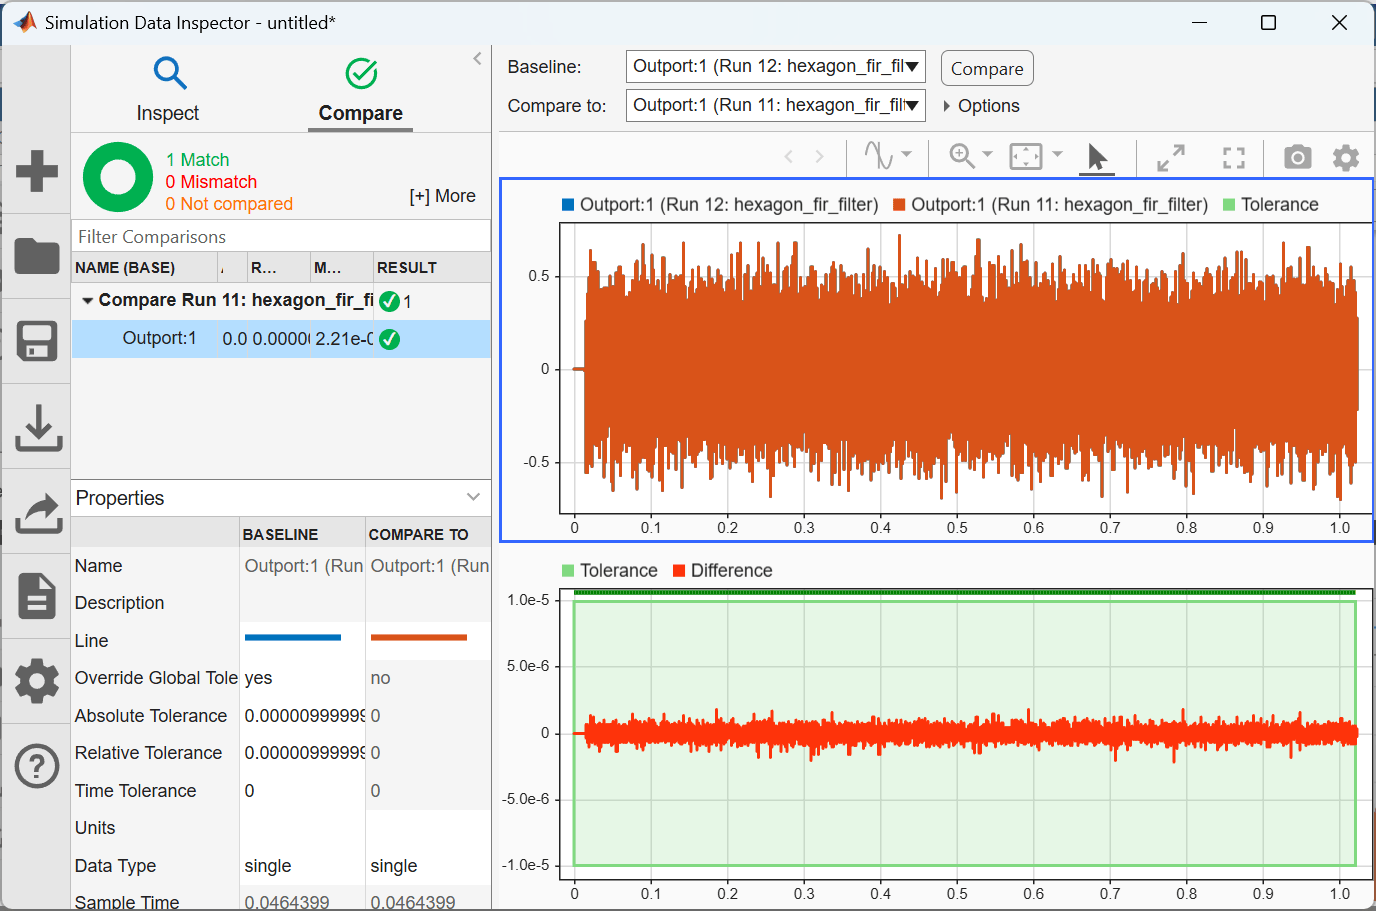Switch to the Compare tab
Viewport: 1376px width, 911px height.
click(361, 90)
